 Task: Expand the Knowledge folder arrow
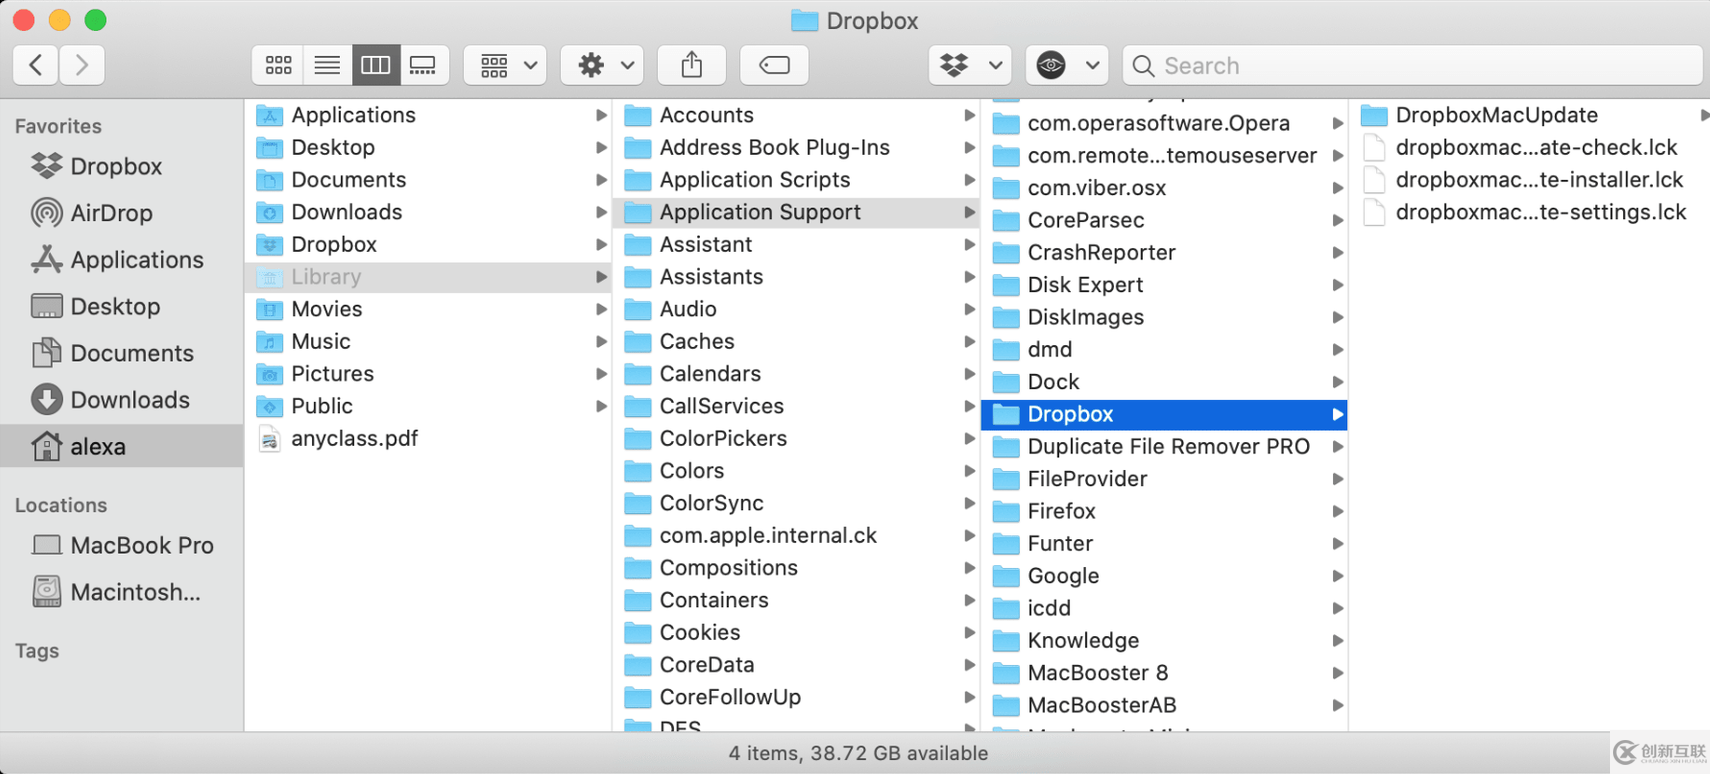coord(1337,640)
